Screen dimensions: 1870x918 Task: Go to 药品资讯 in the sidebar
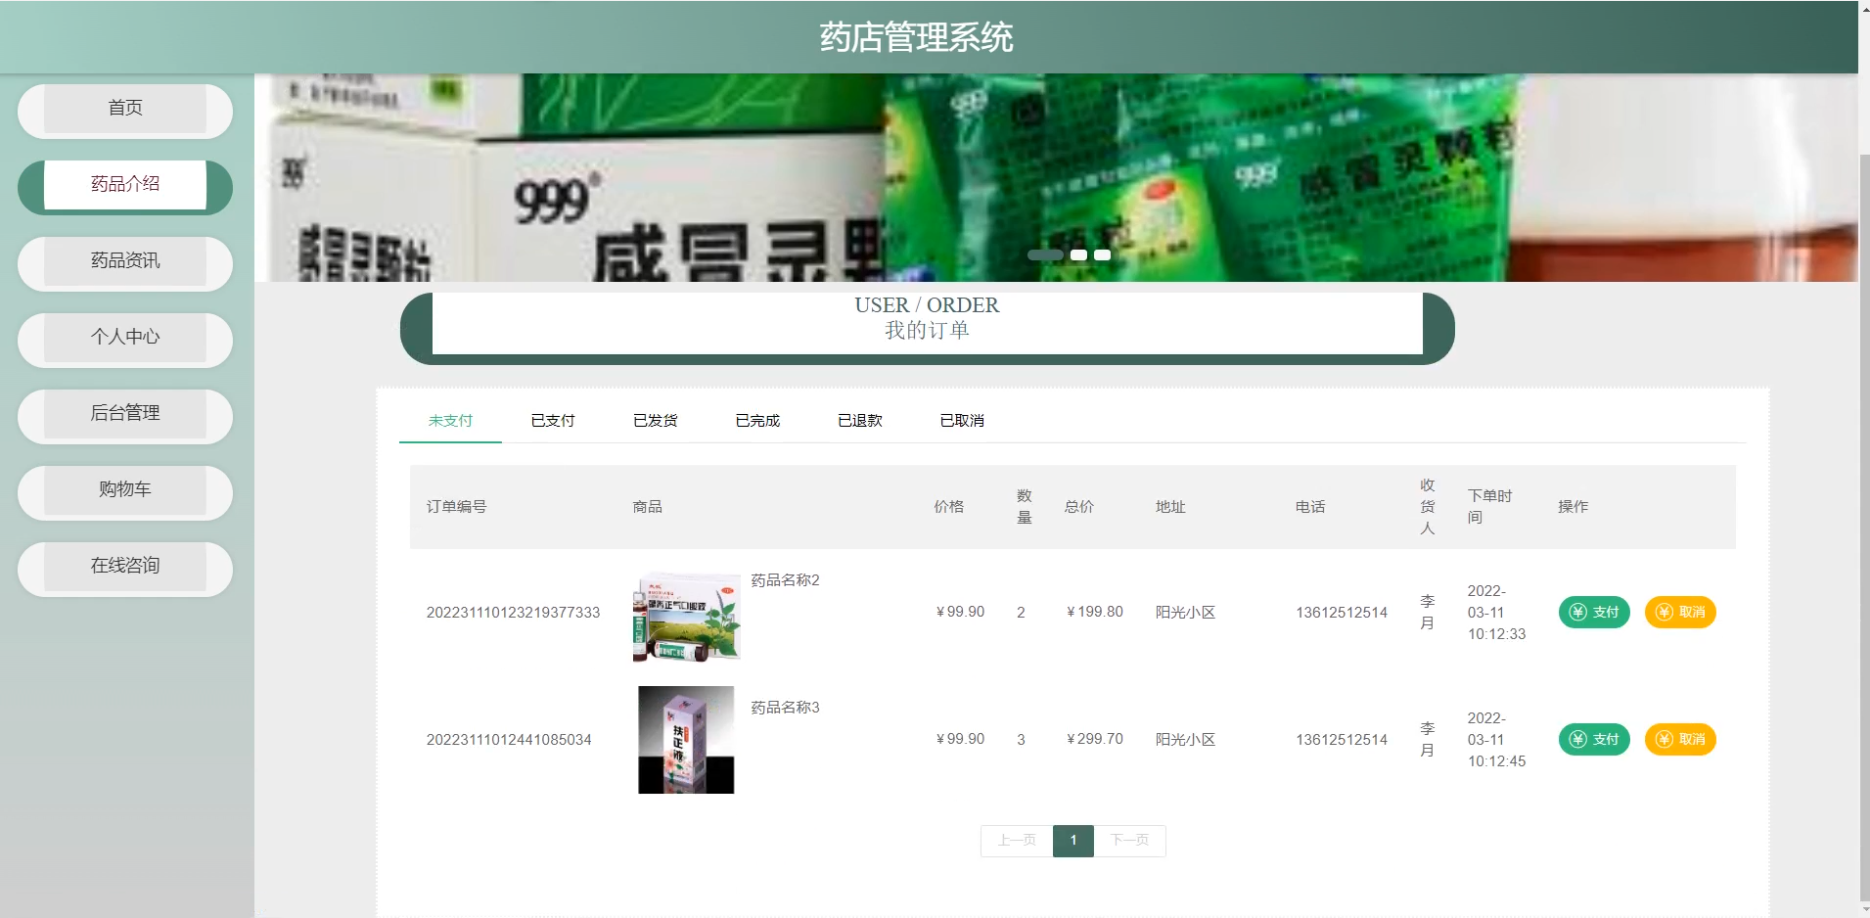pos(125,263)
